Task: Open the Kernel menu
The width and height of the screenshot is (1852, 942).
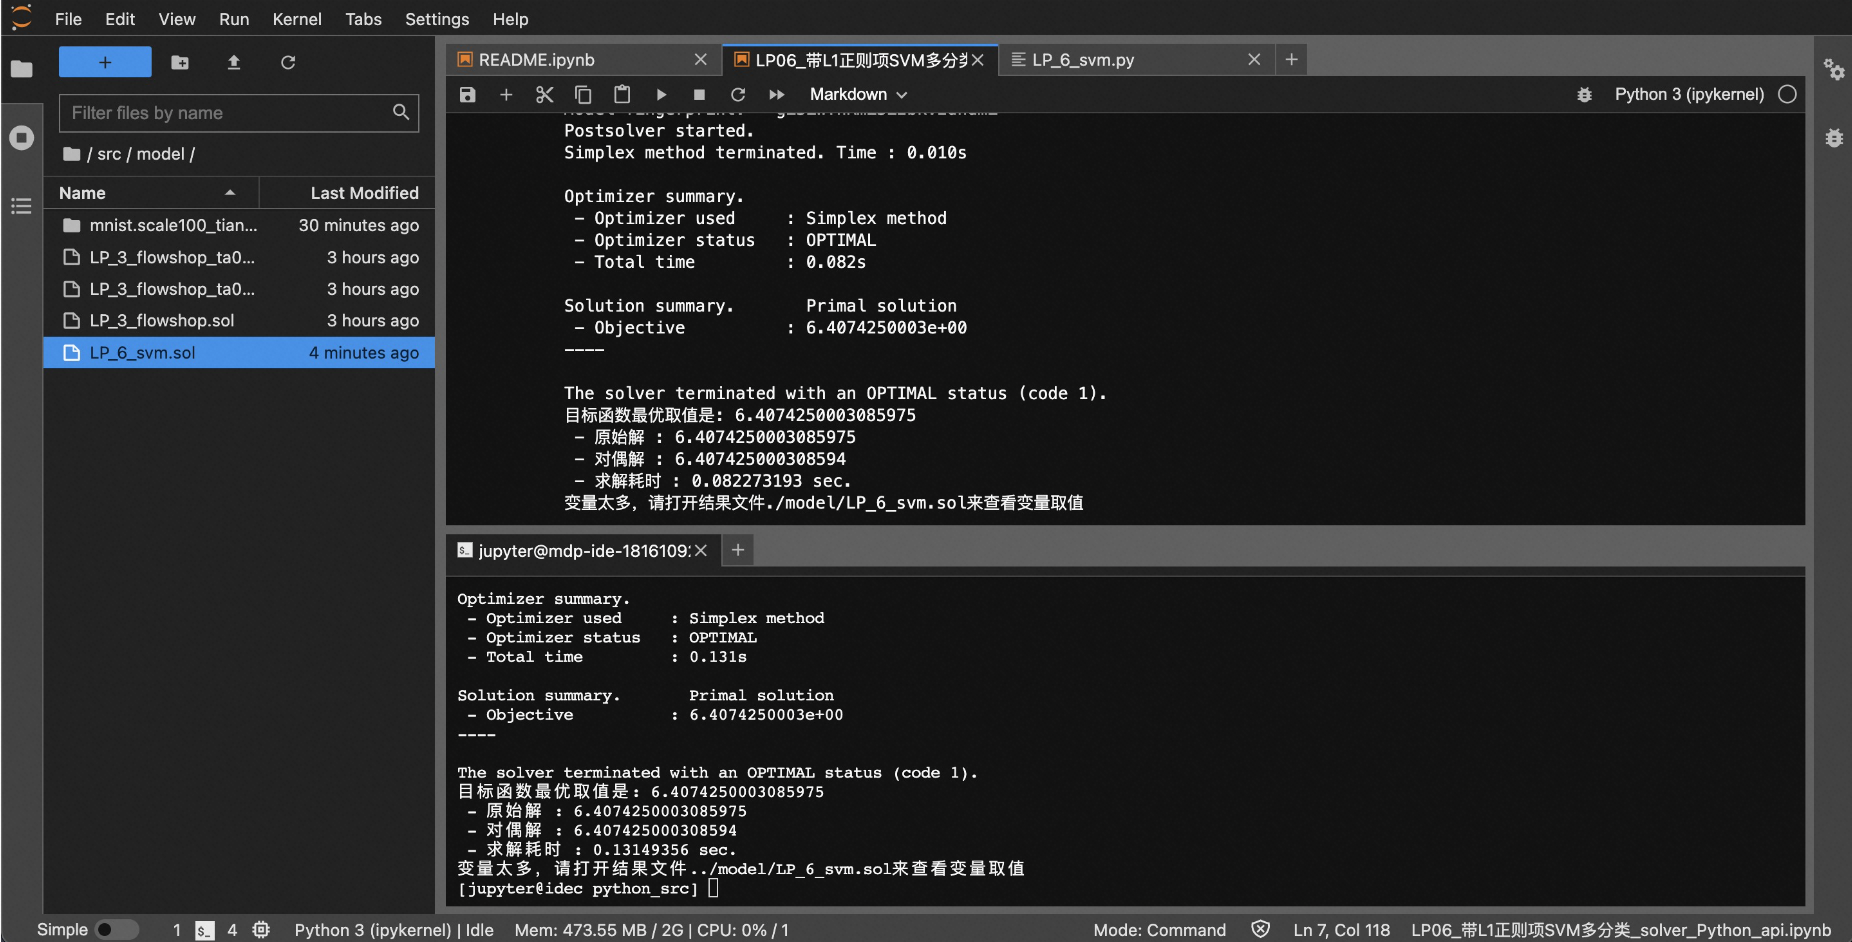Action: [x=297, y=19]
